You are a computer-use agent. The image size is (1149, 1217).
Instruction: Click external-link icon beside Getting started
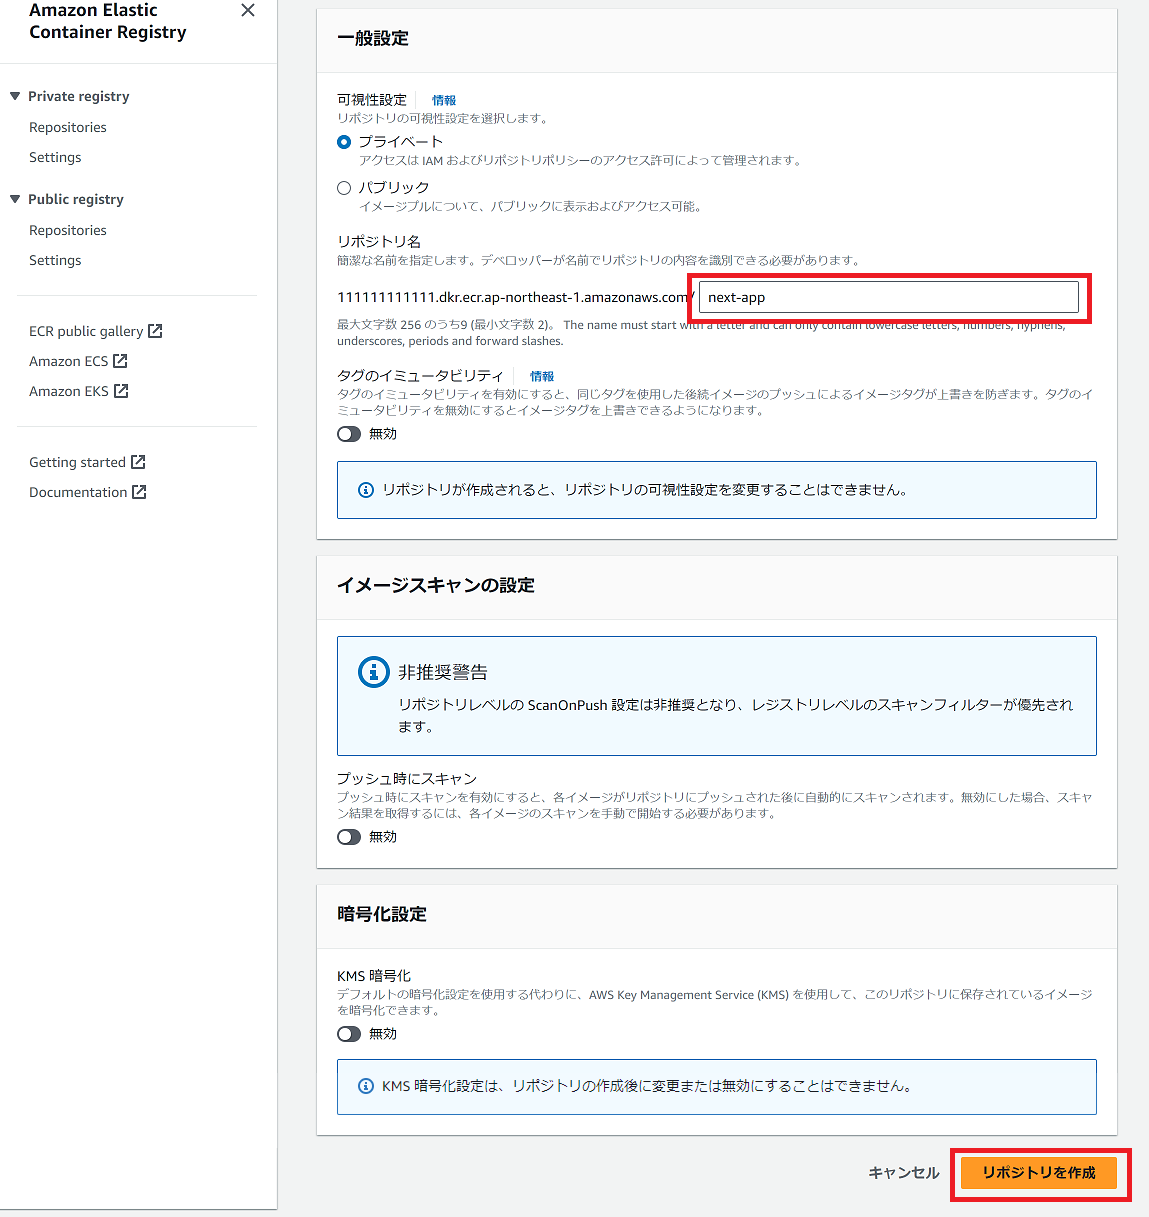pos(138,462)
